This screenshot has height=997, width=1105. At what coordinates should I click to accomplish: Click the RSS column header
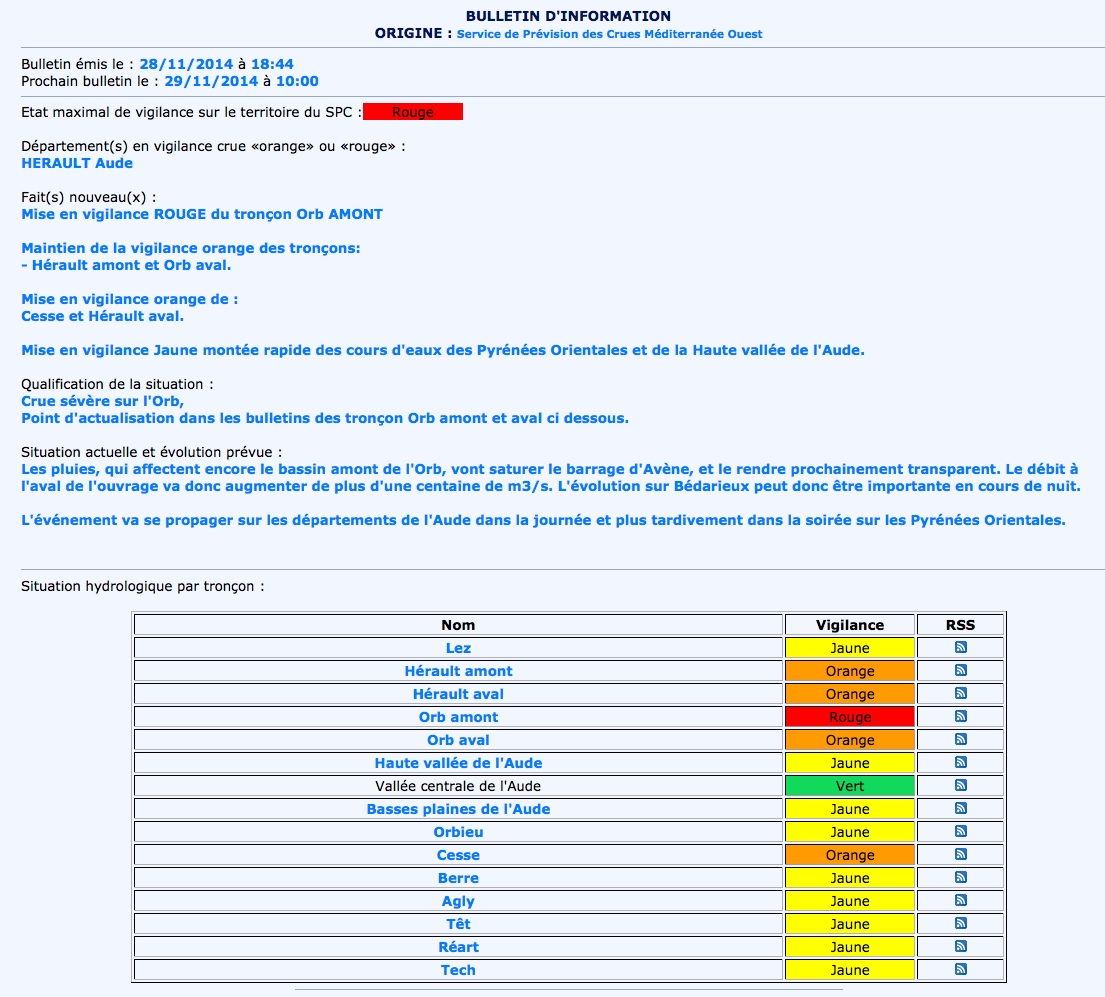(961, 625)
